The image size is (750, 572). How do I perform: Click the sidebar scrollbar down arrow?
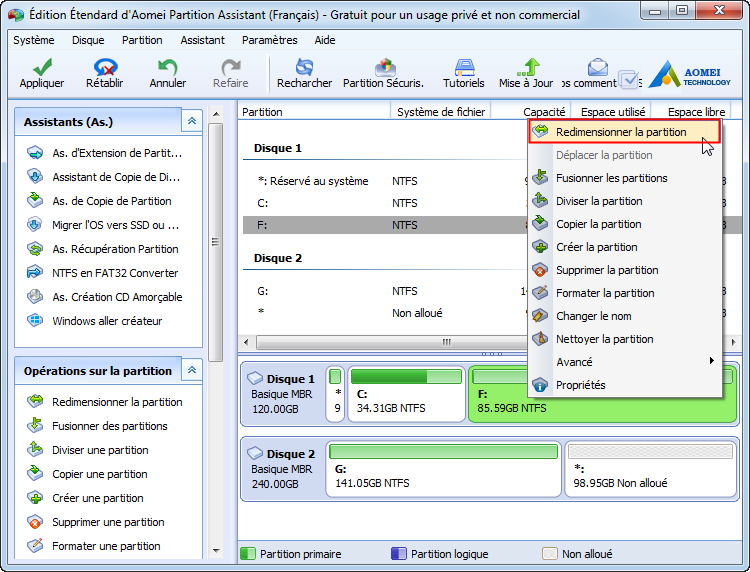point(216,551)
